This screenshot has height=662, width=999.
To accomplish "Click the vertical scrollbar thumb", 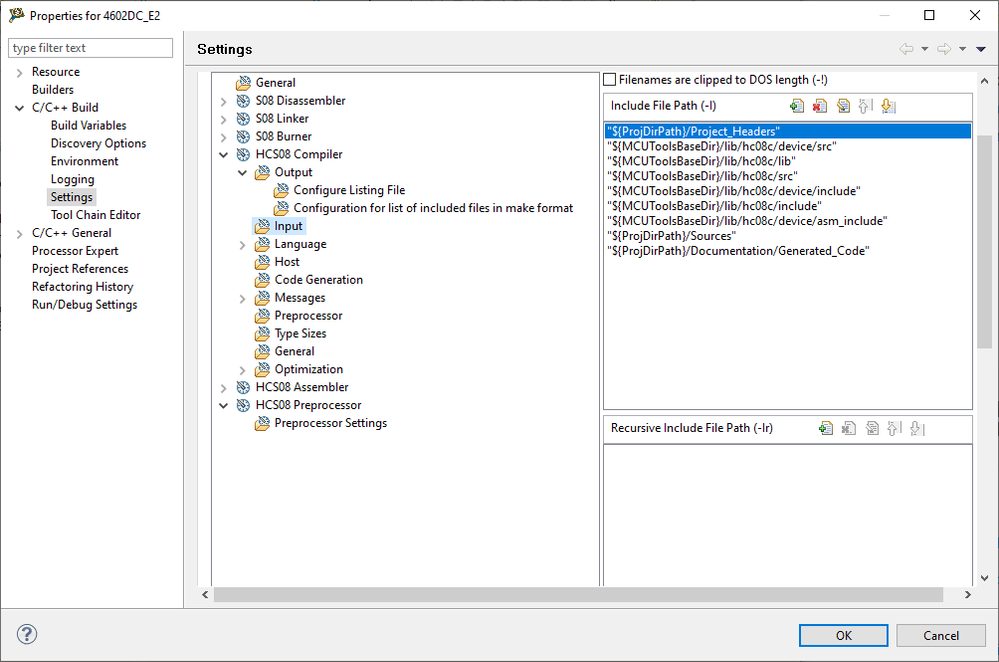I will [984, 242].
